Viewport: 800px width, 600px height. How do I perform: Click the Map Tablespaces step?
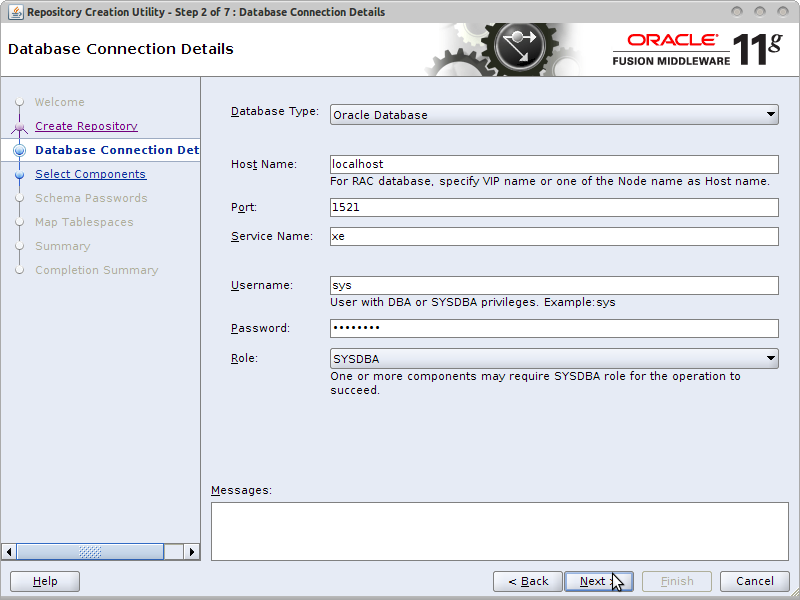84,222
